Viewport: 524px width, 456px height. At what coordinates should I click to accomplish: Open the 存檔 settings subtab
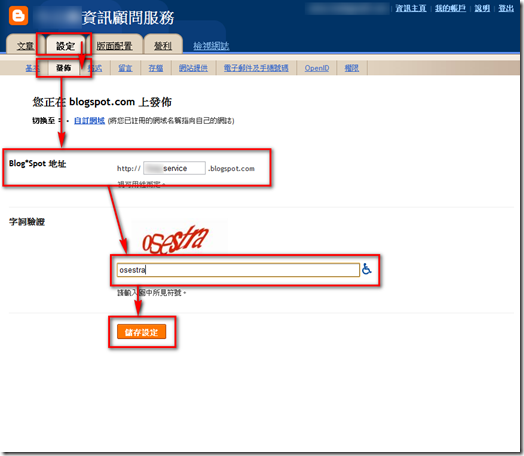[x=156, y=68]
